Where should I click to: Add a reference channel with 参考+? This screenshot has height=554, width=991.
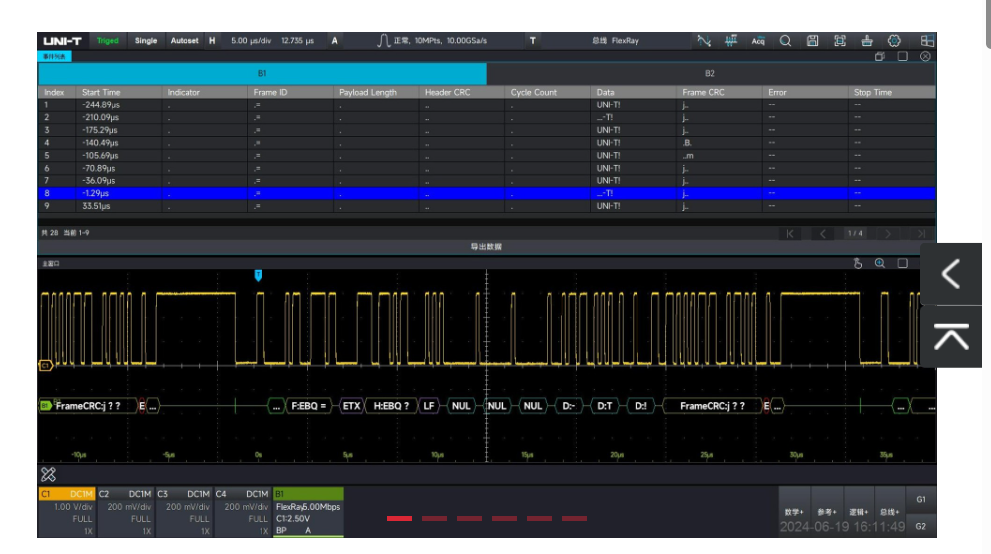coord(827,512)
